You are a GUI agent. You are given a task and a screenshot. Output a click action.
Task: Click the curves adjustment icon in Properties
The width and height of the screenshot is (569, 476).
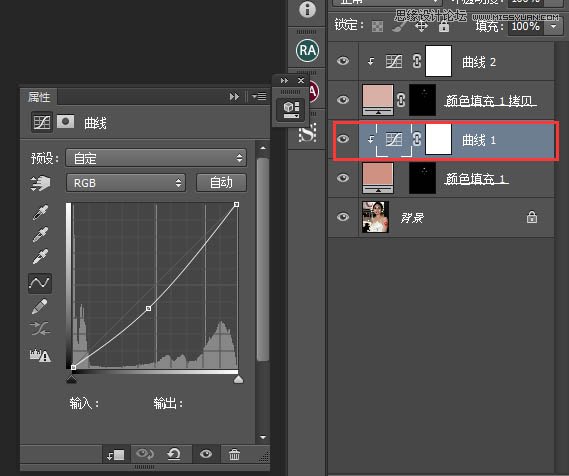point(42,122)
